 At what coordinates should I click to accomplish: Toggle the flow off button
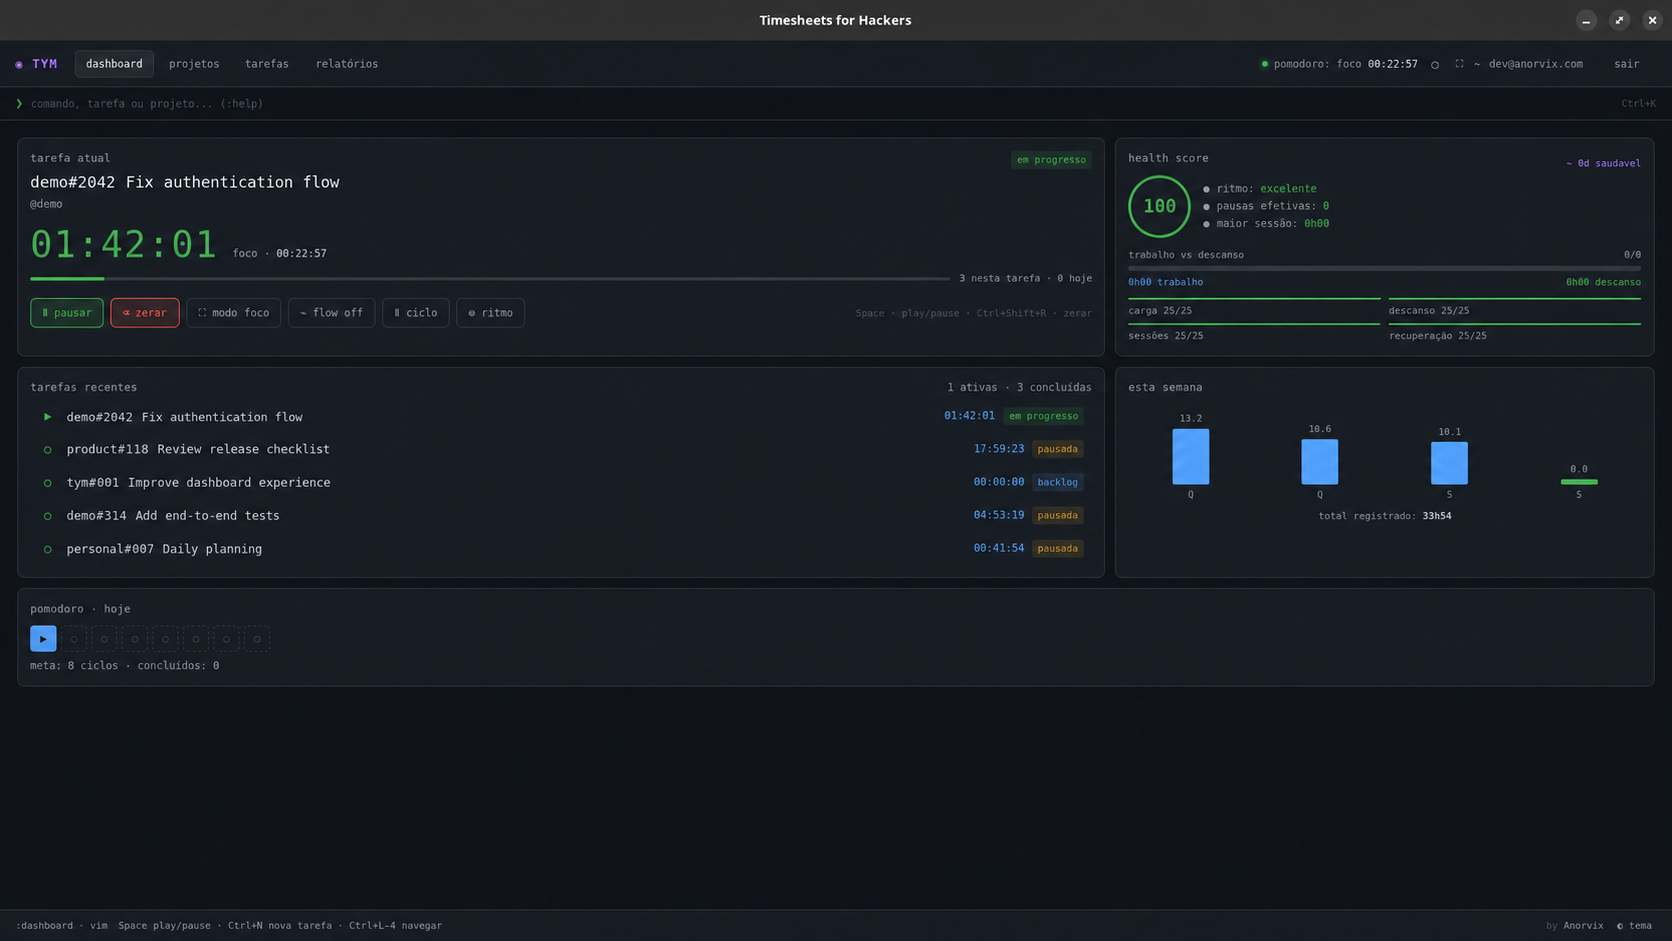click(332, 313)
